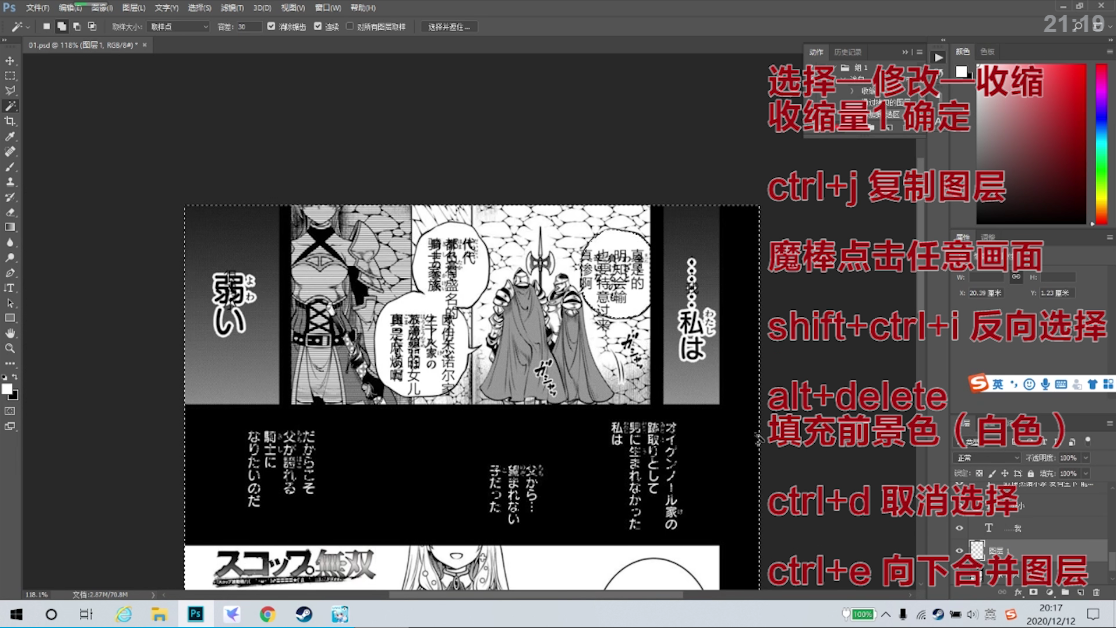
Task: Open the 填充 fill slider dropdown
Action: pos(1085,473)
